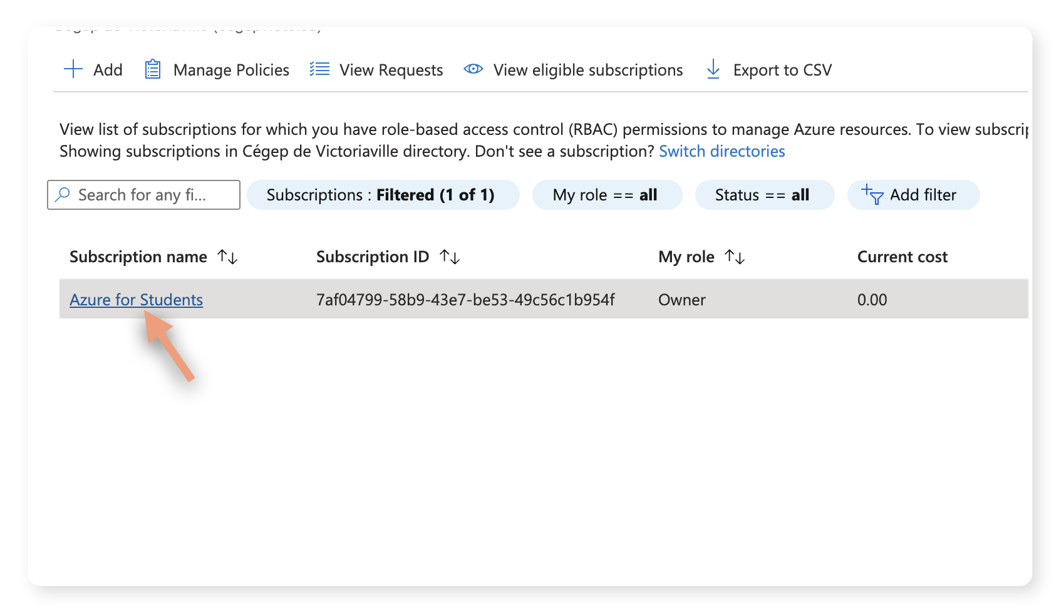Click the Manage Policies clipboard icon
The image size is (1060, 612).
point(152,69)
